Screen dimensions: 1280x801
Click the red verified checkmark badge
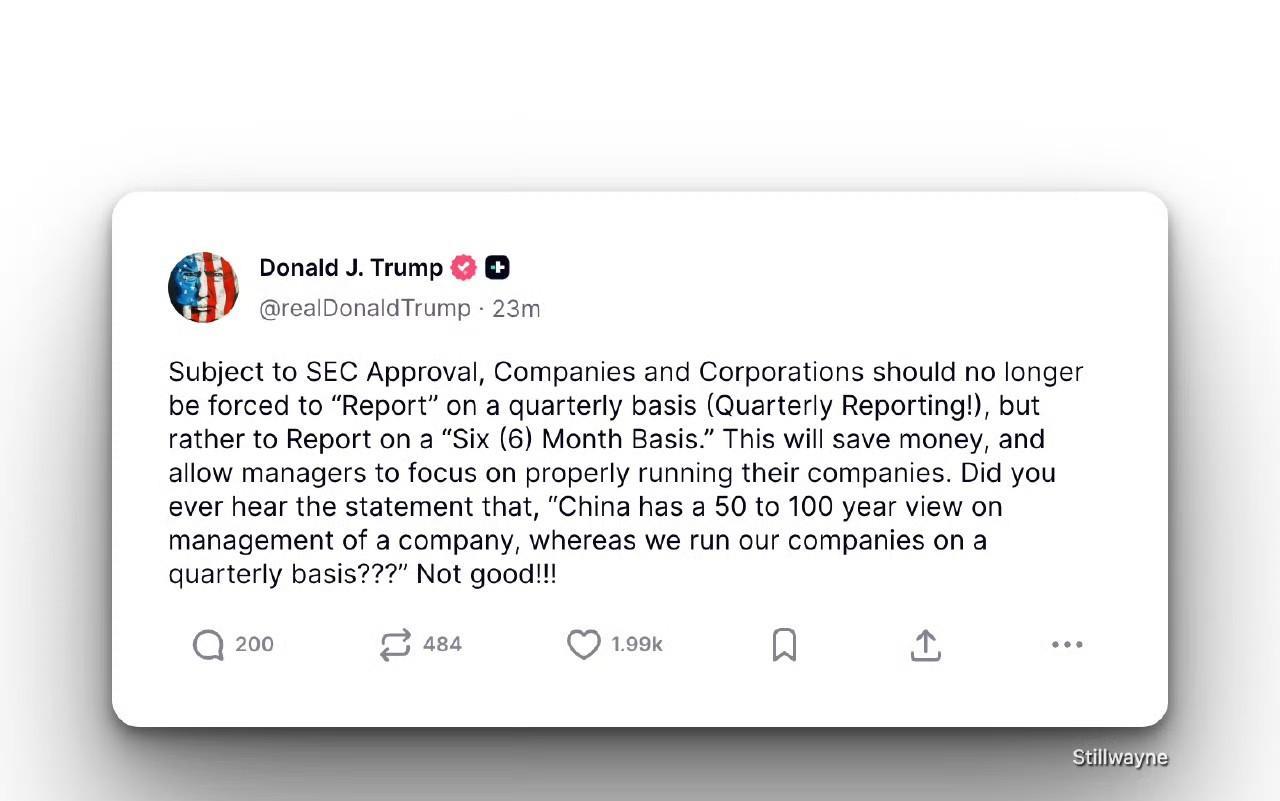tap(464, 268)
